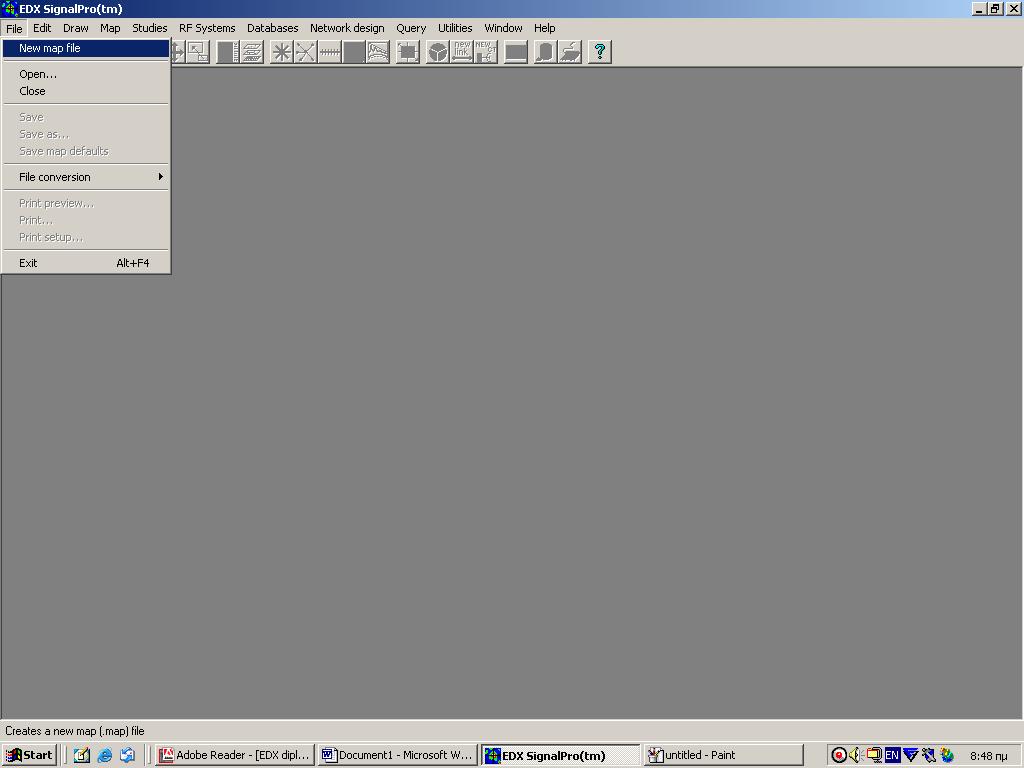Click the asterisk star toolbar icon
The image size is (1024, 768).
(x=281, y=52)
